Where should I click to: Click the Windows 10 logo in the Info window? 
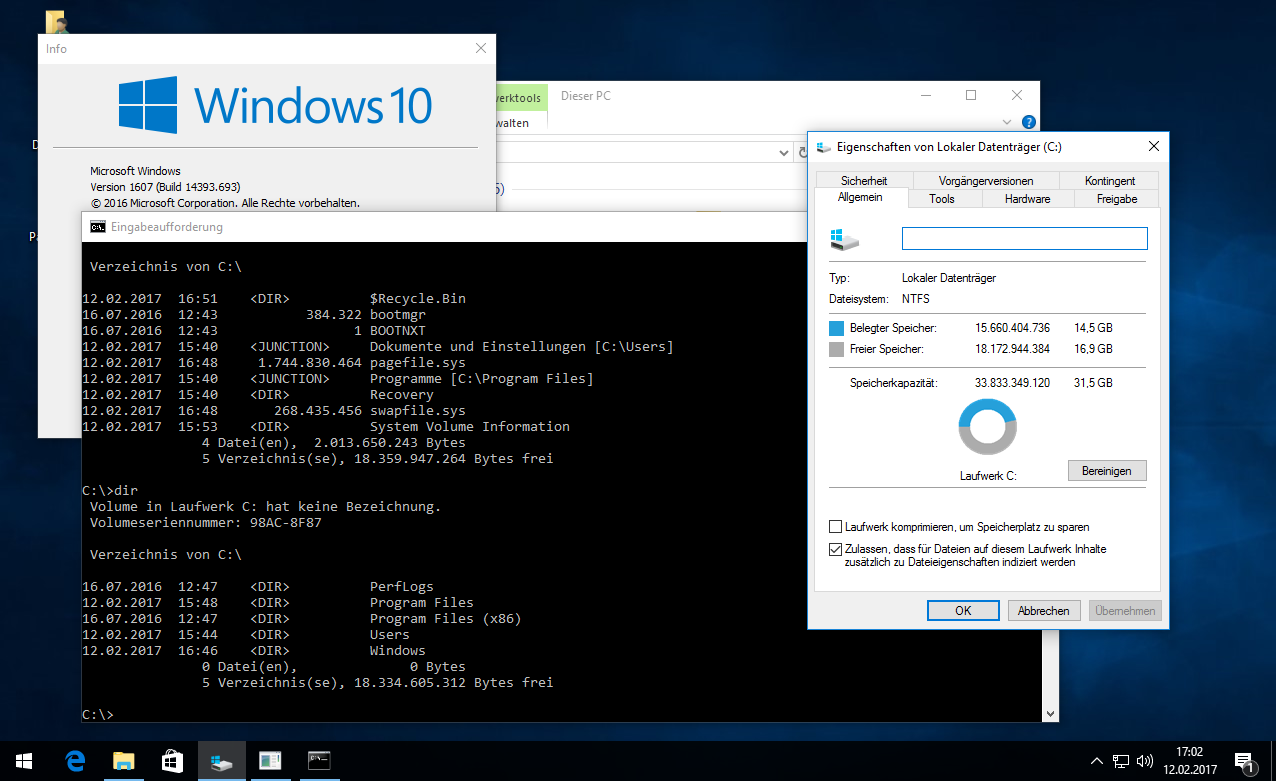click(x=275, y=105)
